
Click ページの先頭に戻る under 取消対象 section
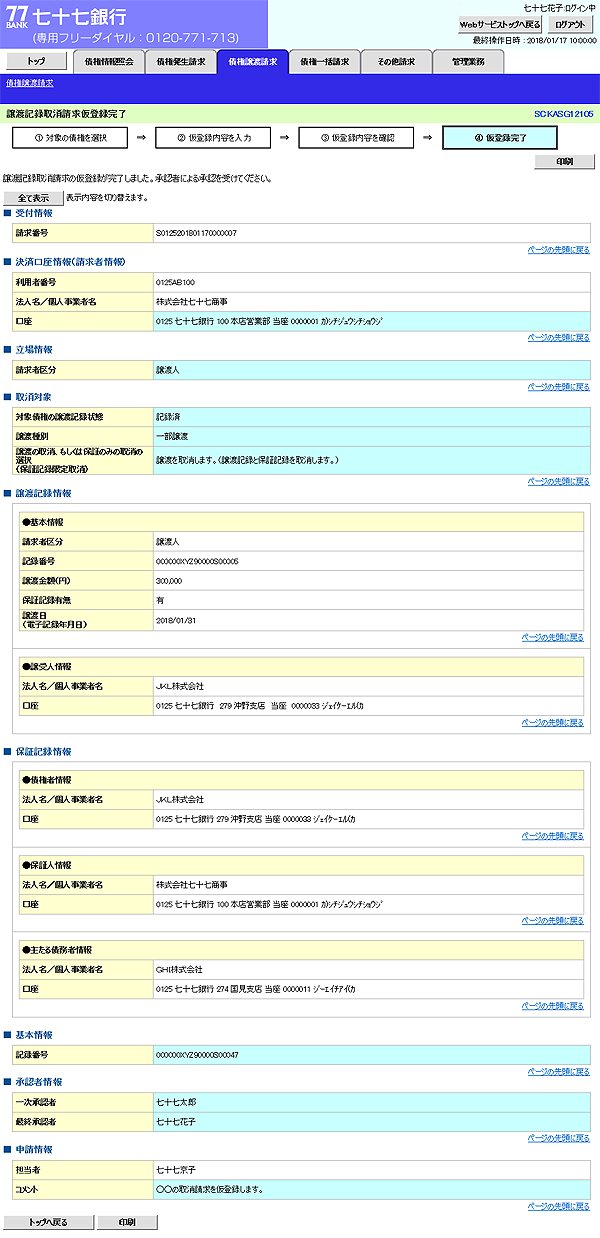(558, 481)
